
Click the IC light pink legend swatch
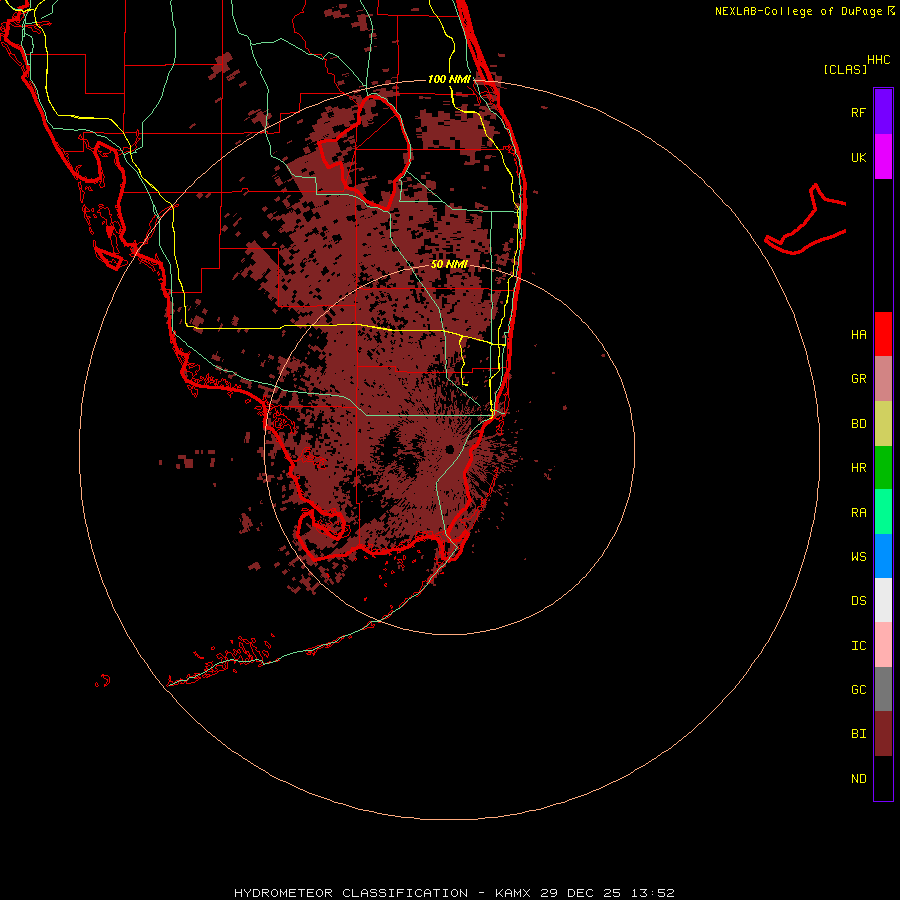point(883,645)
